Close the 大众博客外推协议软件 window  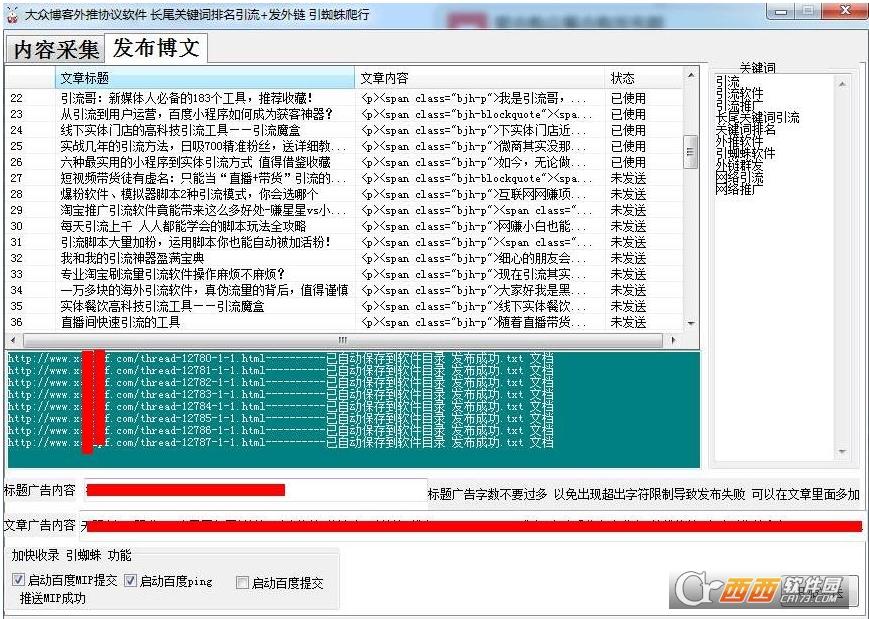tap(845, 11)
